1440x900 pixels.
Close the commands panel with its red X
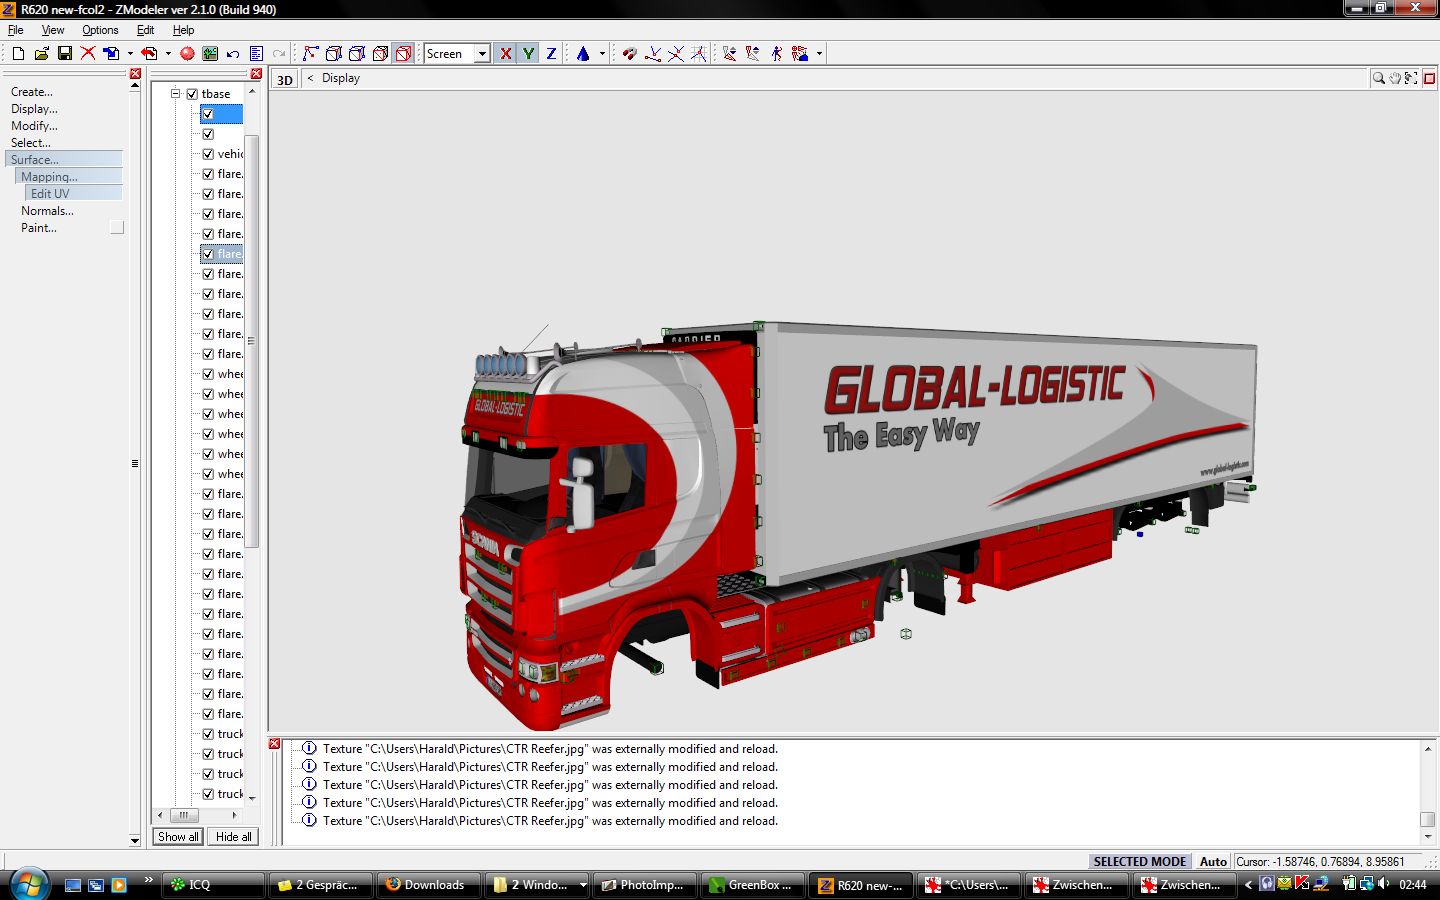(x=135, y=74)
